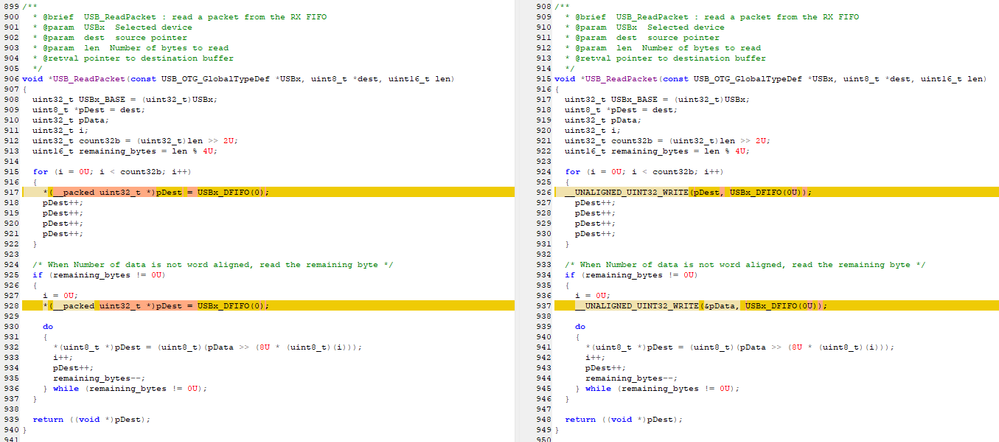This screenshot has width=999, height=442.
Task: Select 'if (remaining_bytes != 0U)' in the left pane
Action: click(99, 274)
